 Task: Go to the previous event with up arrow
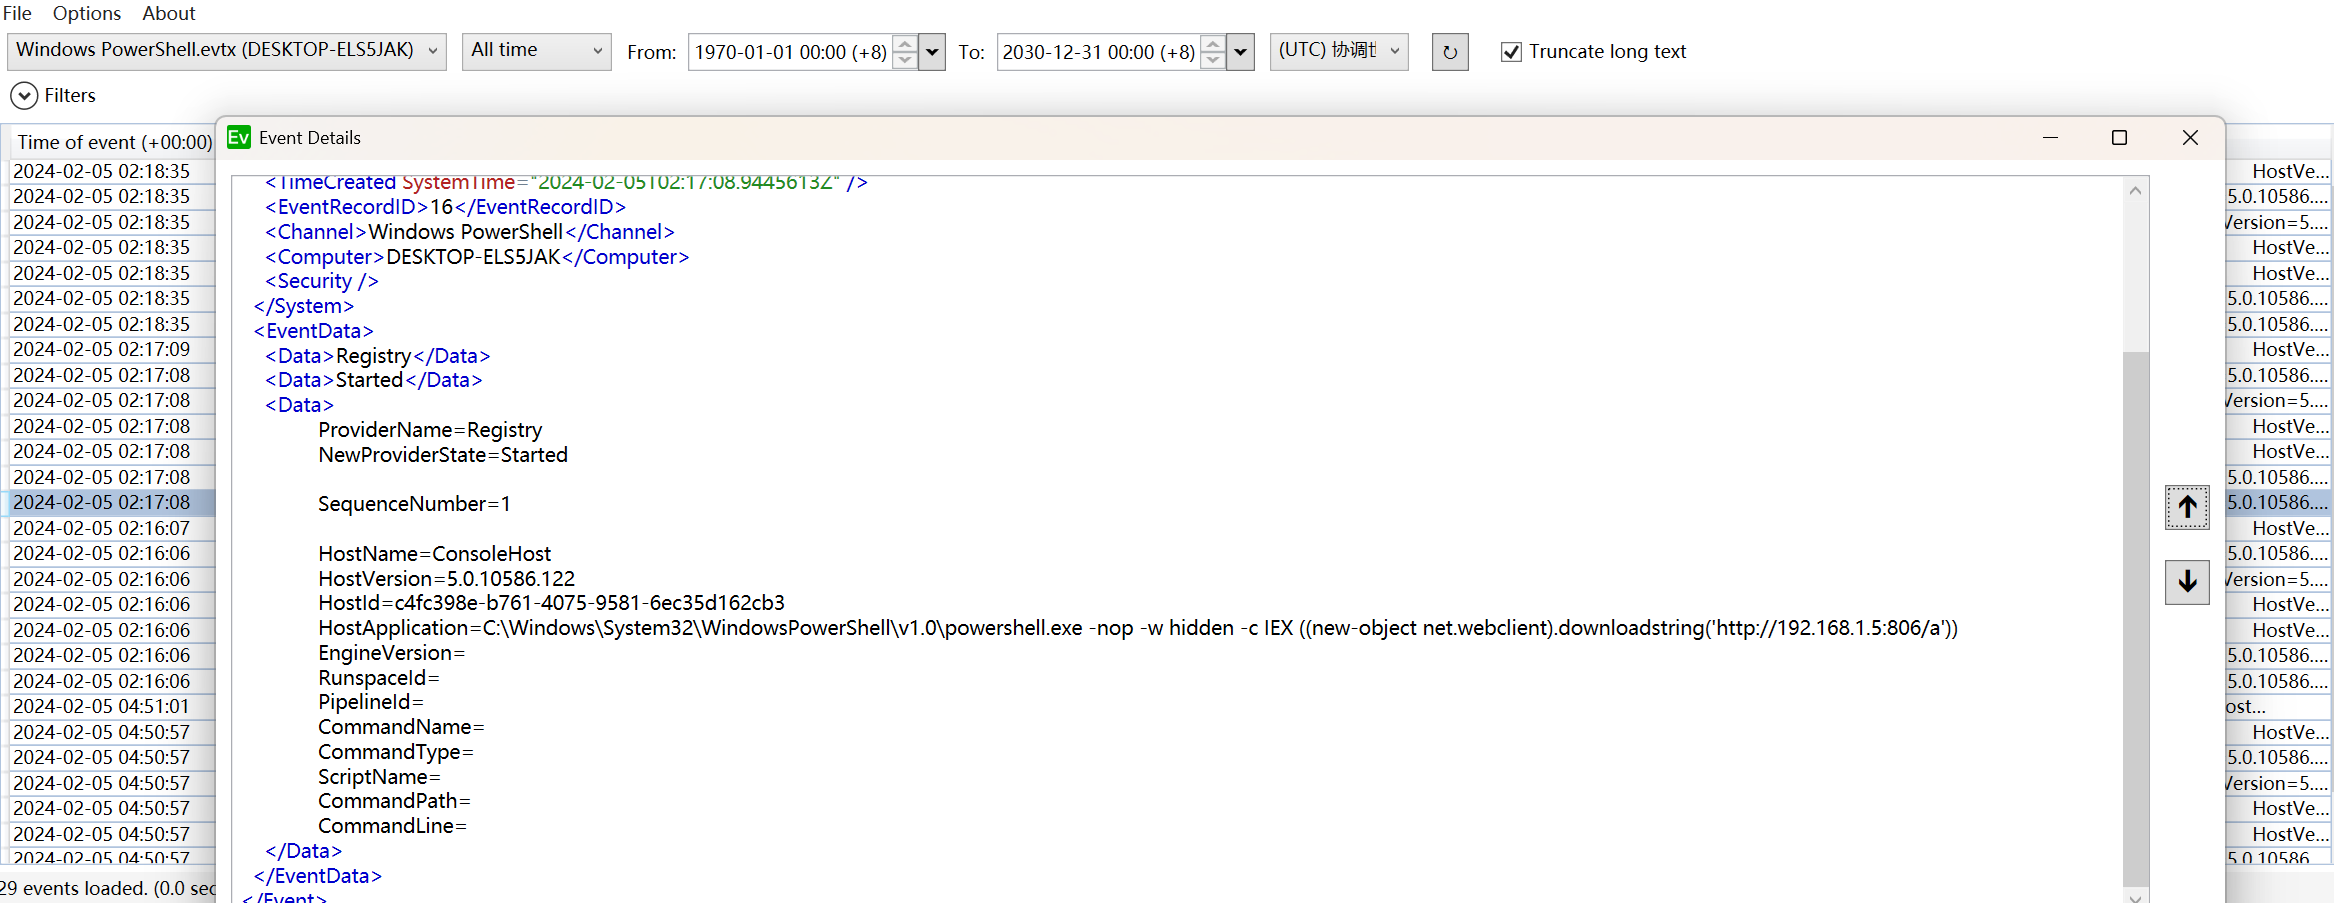coord(2187,507)
